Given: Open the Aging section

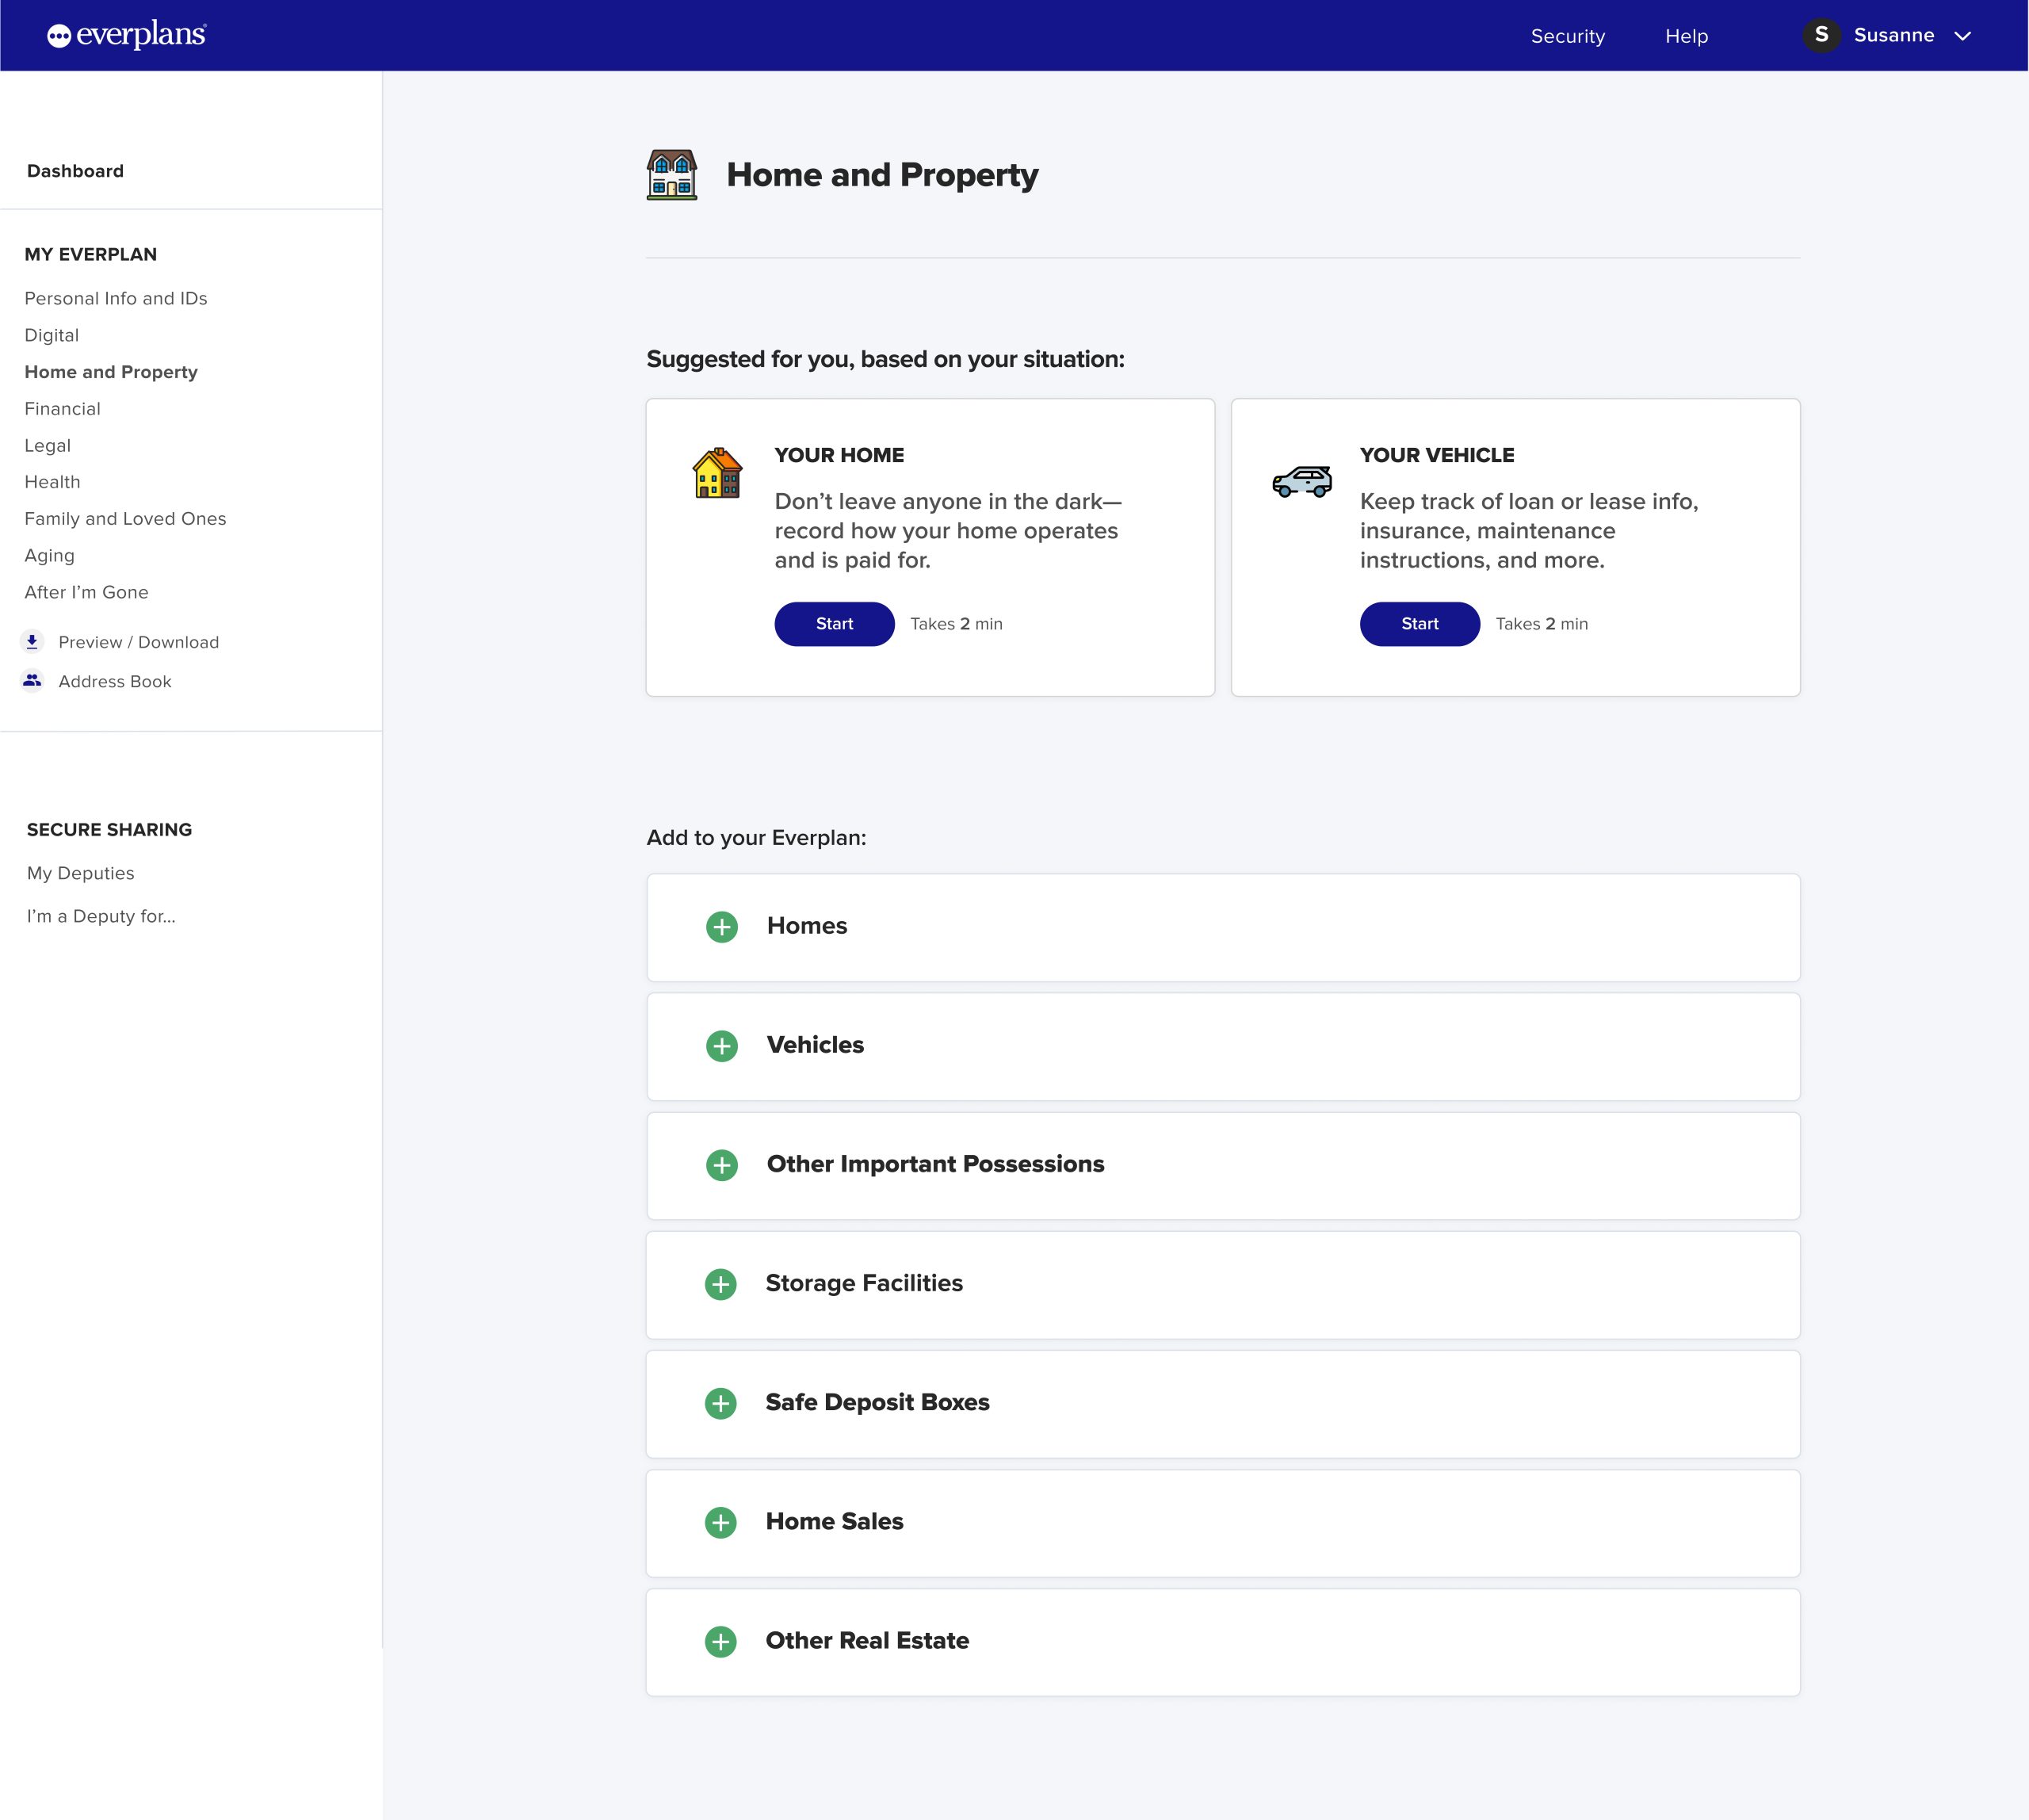Looking at the screenshot, I should point(50,555).
